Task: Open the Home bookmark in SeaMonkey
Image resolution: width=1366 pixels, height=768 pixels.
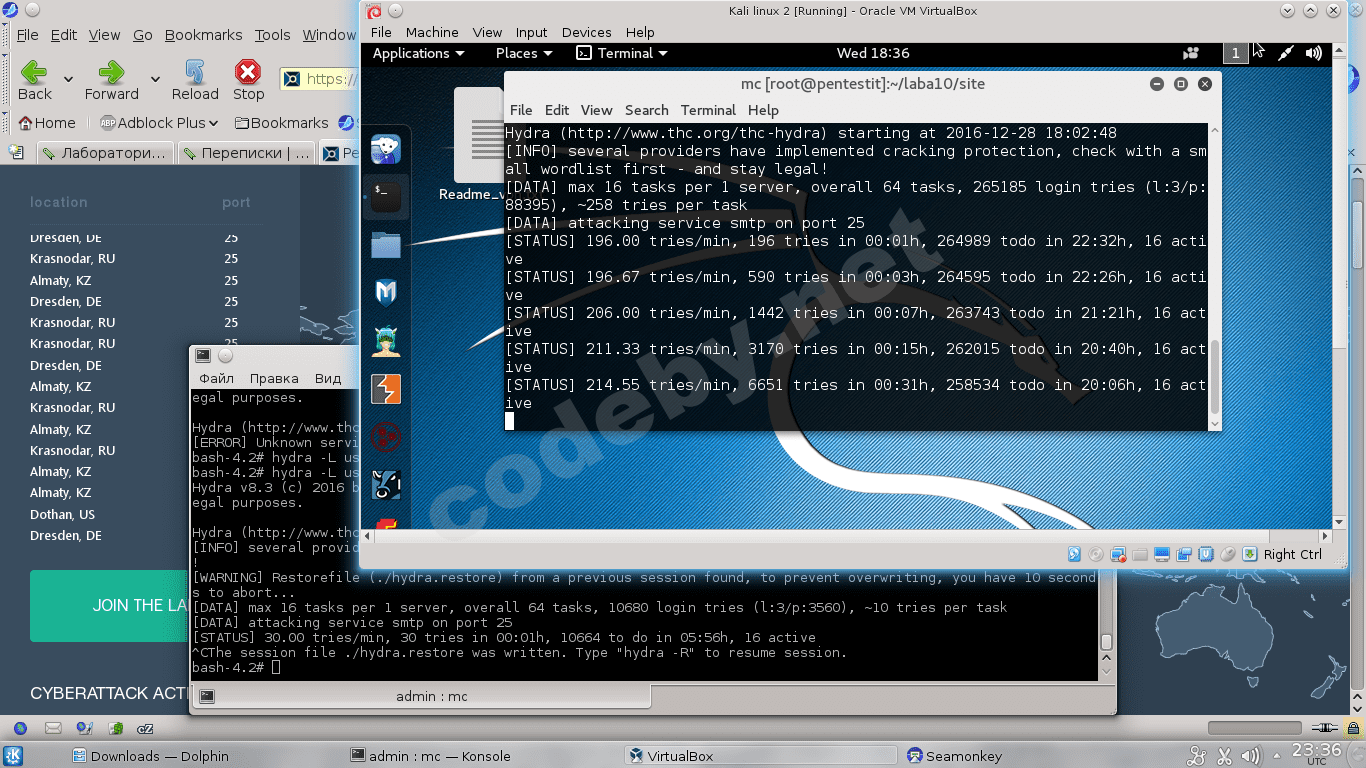Action: [x=47, y=123]
